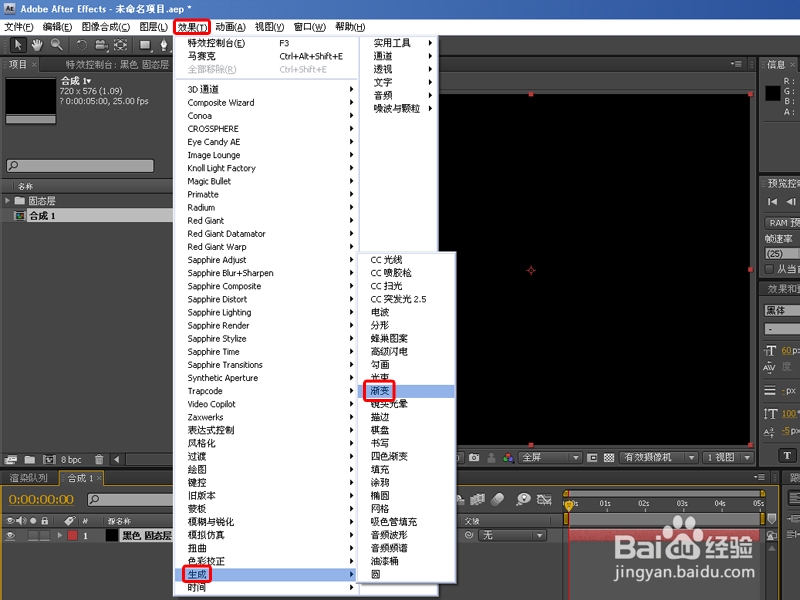
Task: Switch to the 渲染队列 tab
Action: click(29, 478)
